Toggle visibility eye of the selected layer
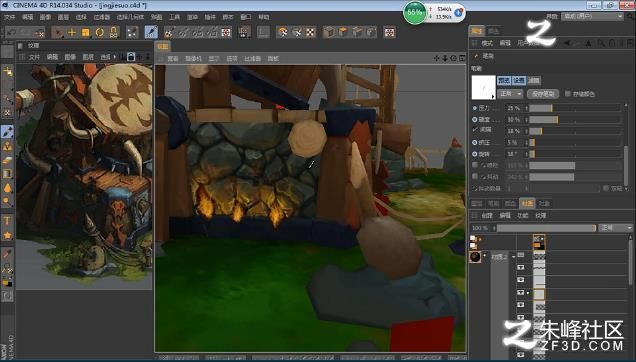Image resolution: width=636 pixels, height=362 pixels. (x=521, y=293)
